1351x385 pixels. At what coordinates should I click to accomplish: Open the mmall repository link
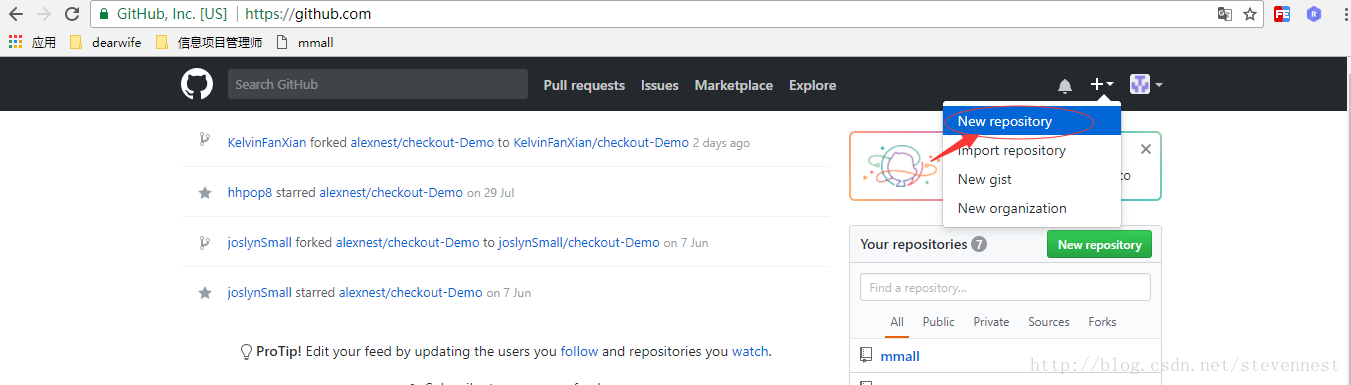point(900,356)
